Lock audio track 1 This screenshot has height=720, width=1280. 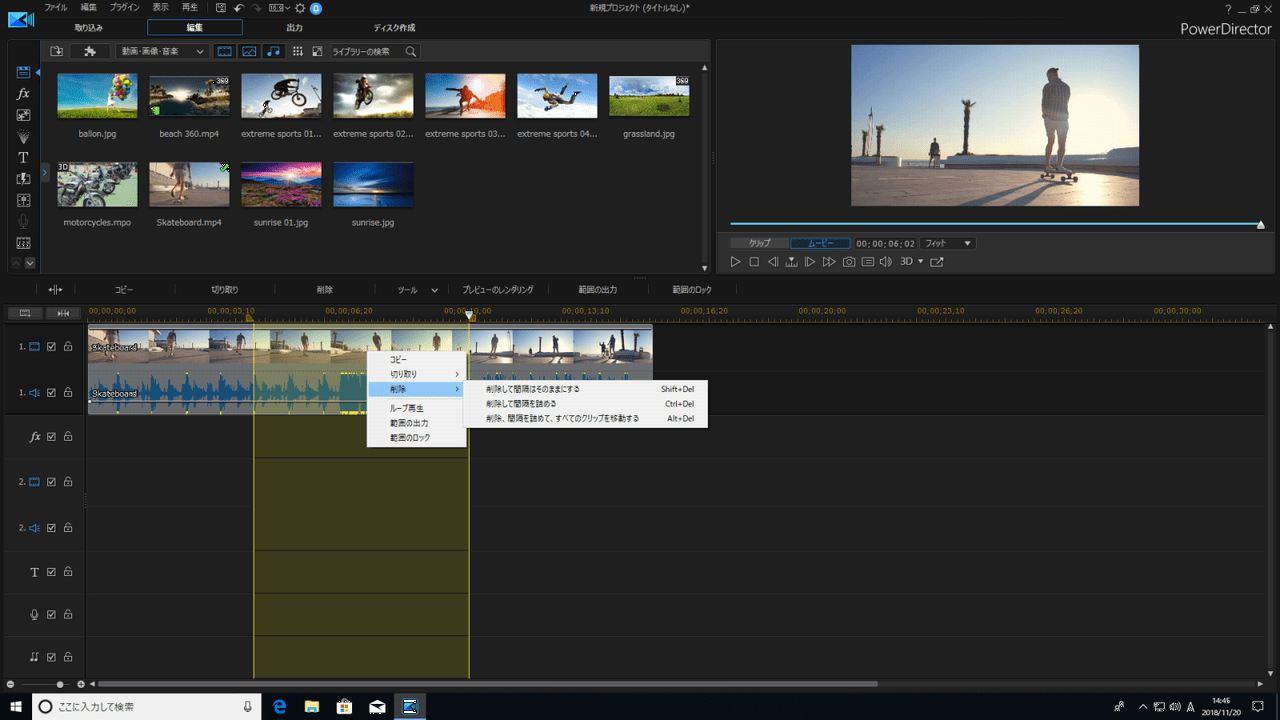point(68,393)
